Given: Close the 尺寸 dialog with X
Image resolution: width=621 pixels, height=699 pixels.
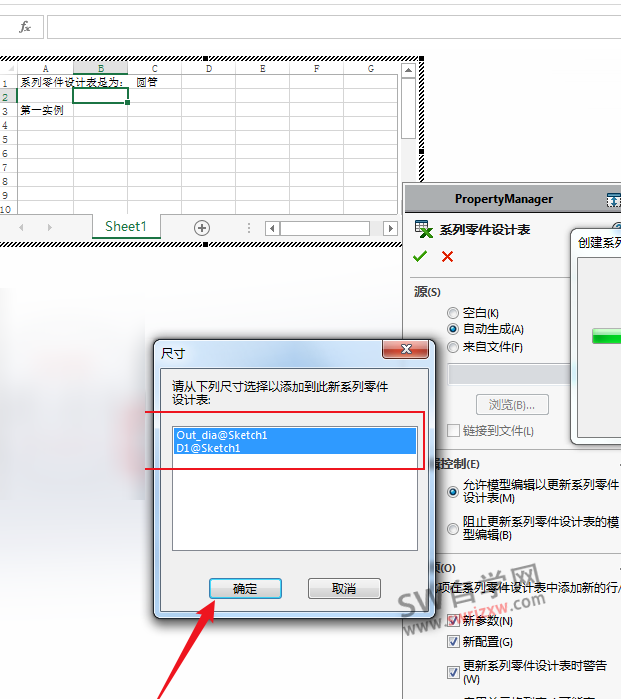Looking at the screenshot, I should [x=406, y=349].
